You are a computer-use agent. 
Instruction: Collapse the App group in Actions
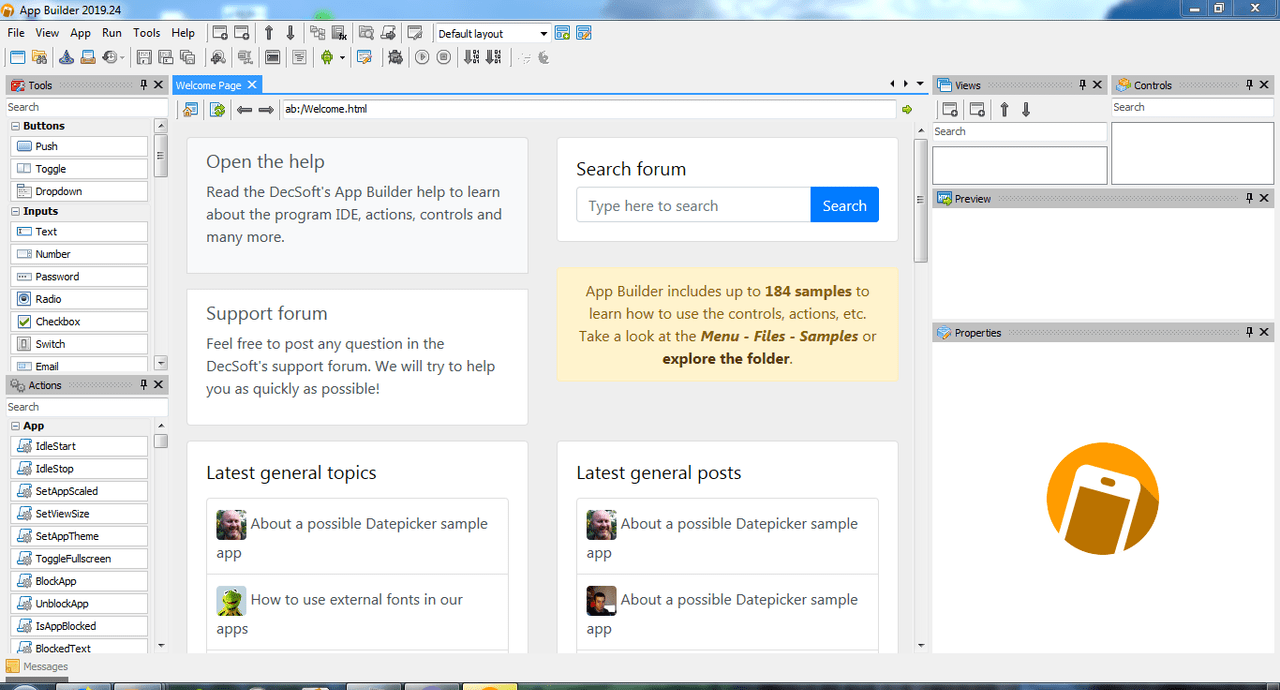pos(15,426)
